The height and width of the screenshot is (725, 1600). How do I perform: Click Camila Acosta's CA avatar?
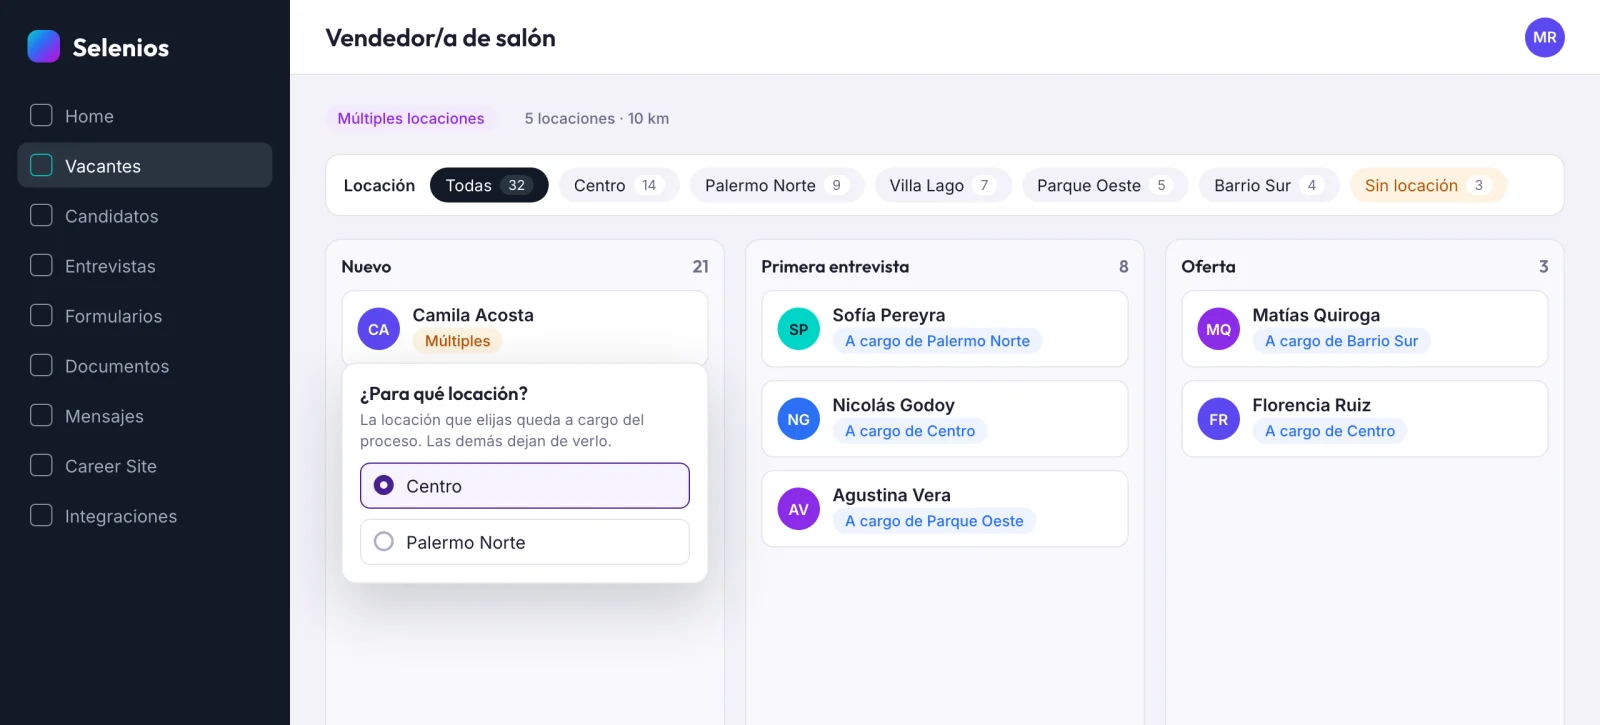[x=379, y=329]
